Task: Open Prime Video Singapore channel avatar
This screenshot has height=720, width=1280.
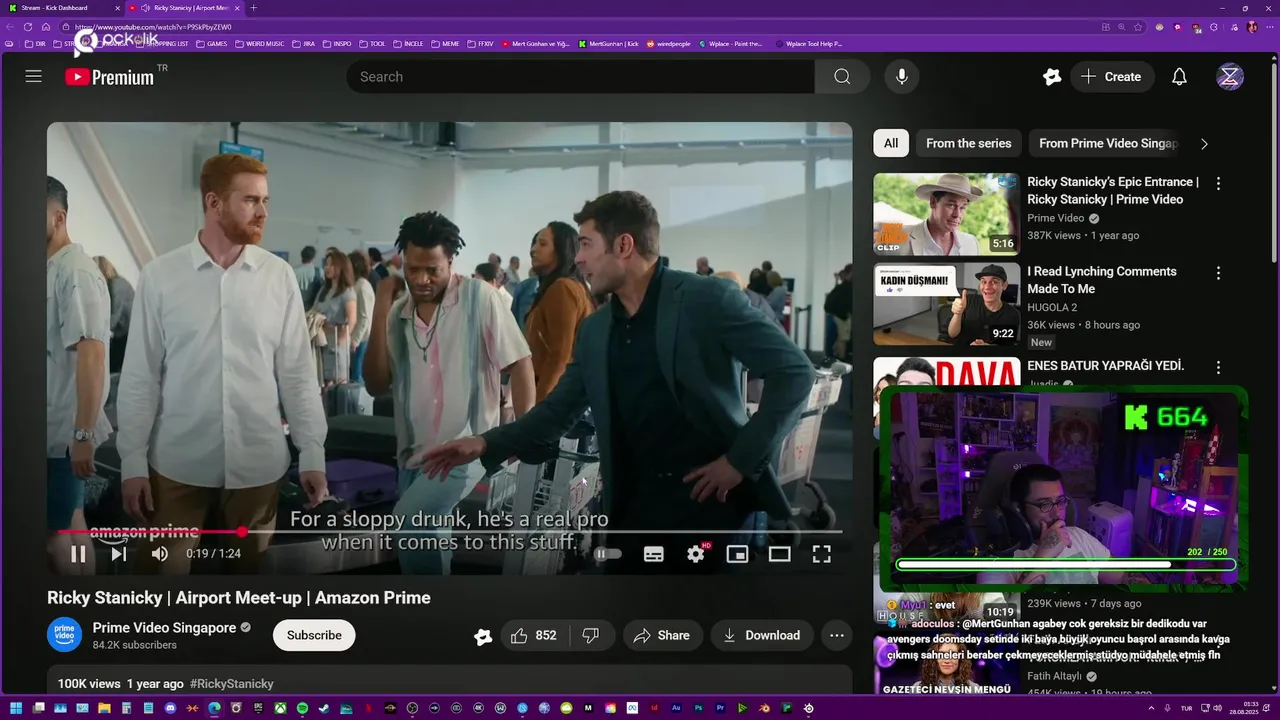Action: (65, 635)
